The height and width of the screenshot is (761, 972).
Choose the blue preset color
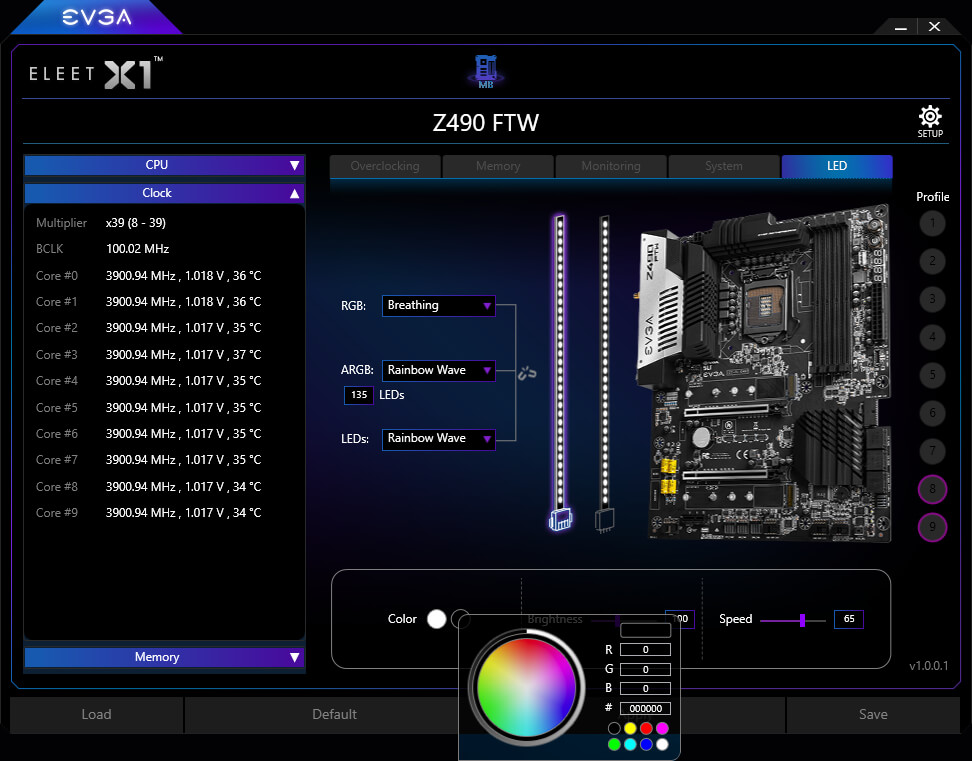coord(646,744)
